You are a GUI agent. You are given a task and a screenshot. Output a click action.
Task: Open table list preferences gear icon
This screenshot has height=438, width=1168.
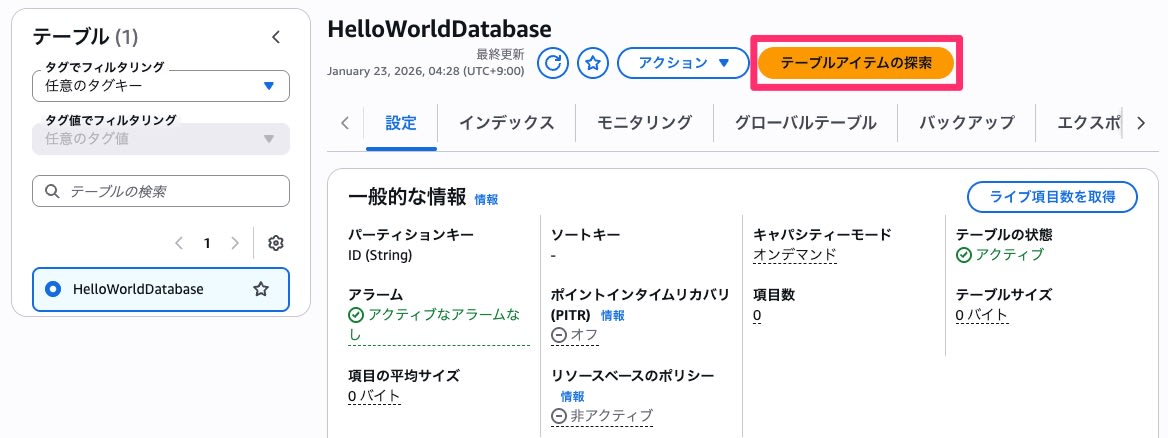276,243
